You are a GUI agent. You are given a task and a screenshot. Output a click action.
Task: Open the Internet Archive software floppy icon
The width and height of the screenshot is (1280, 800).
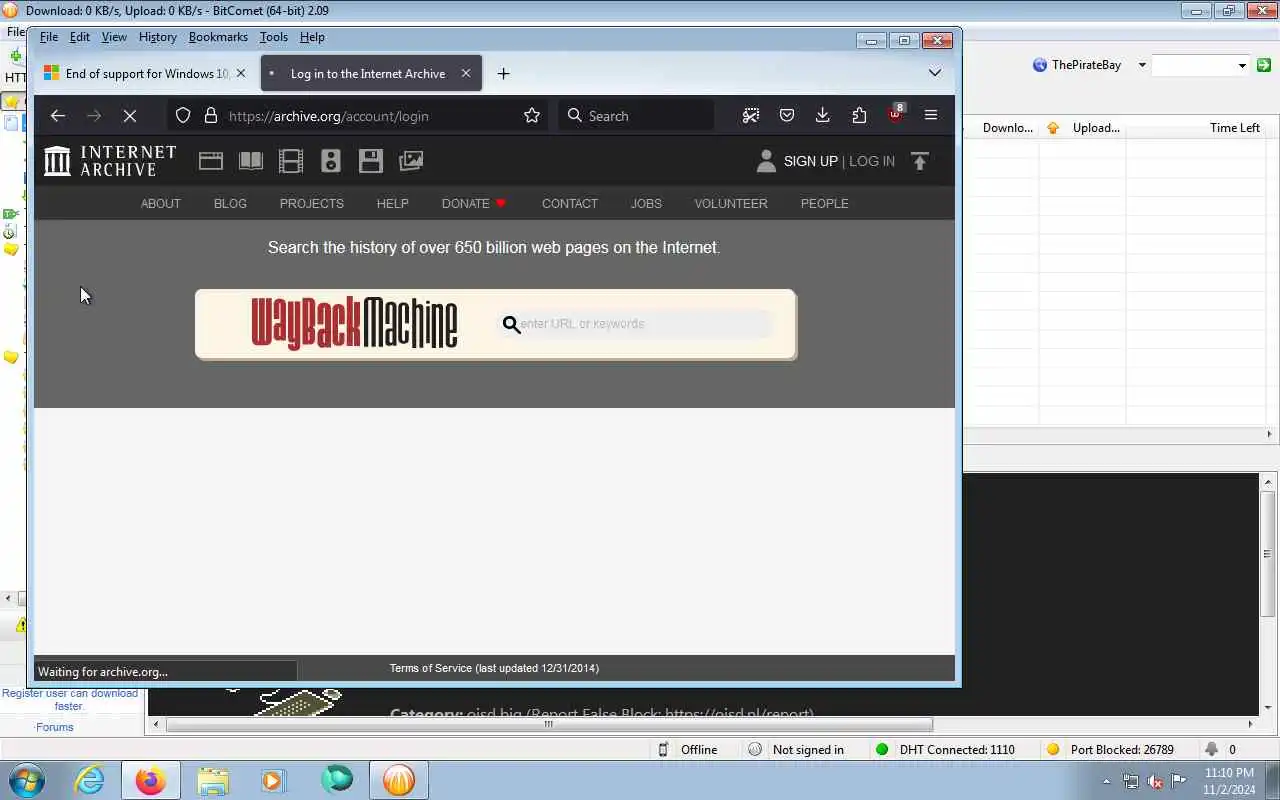(x=371, y=161)
